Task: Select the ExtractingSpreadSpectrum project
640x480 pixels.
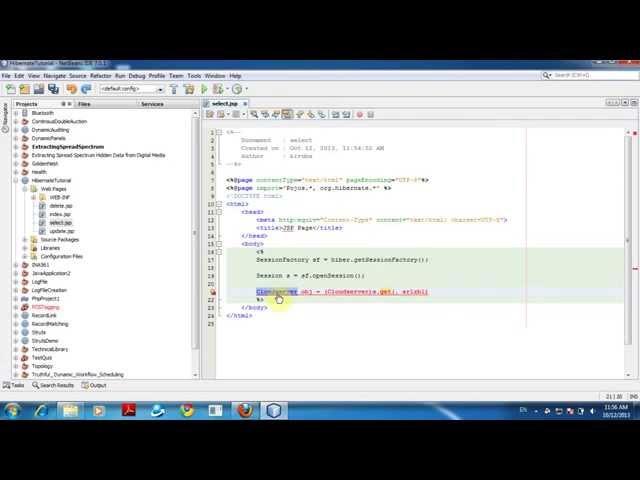Action: pos(68,147)
